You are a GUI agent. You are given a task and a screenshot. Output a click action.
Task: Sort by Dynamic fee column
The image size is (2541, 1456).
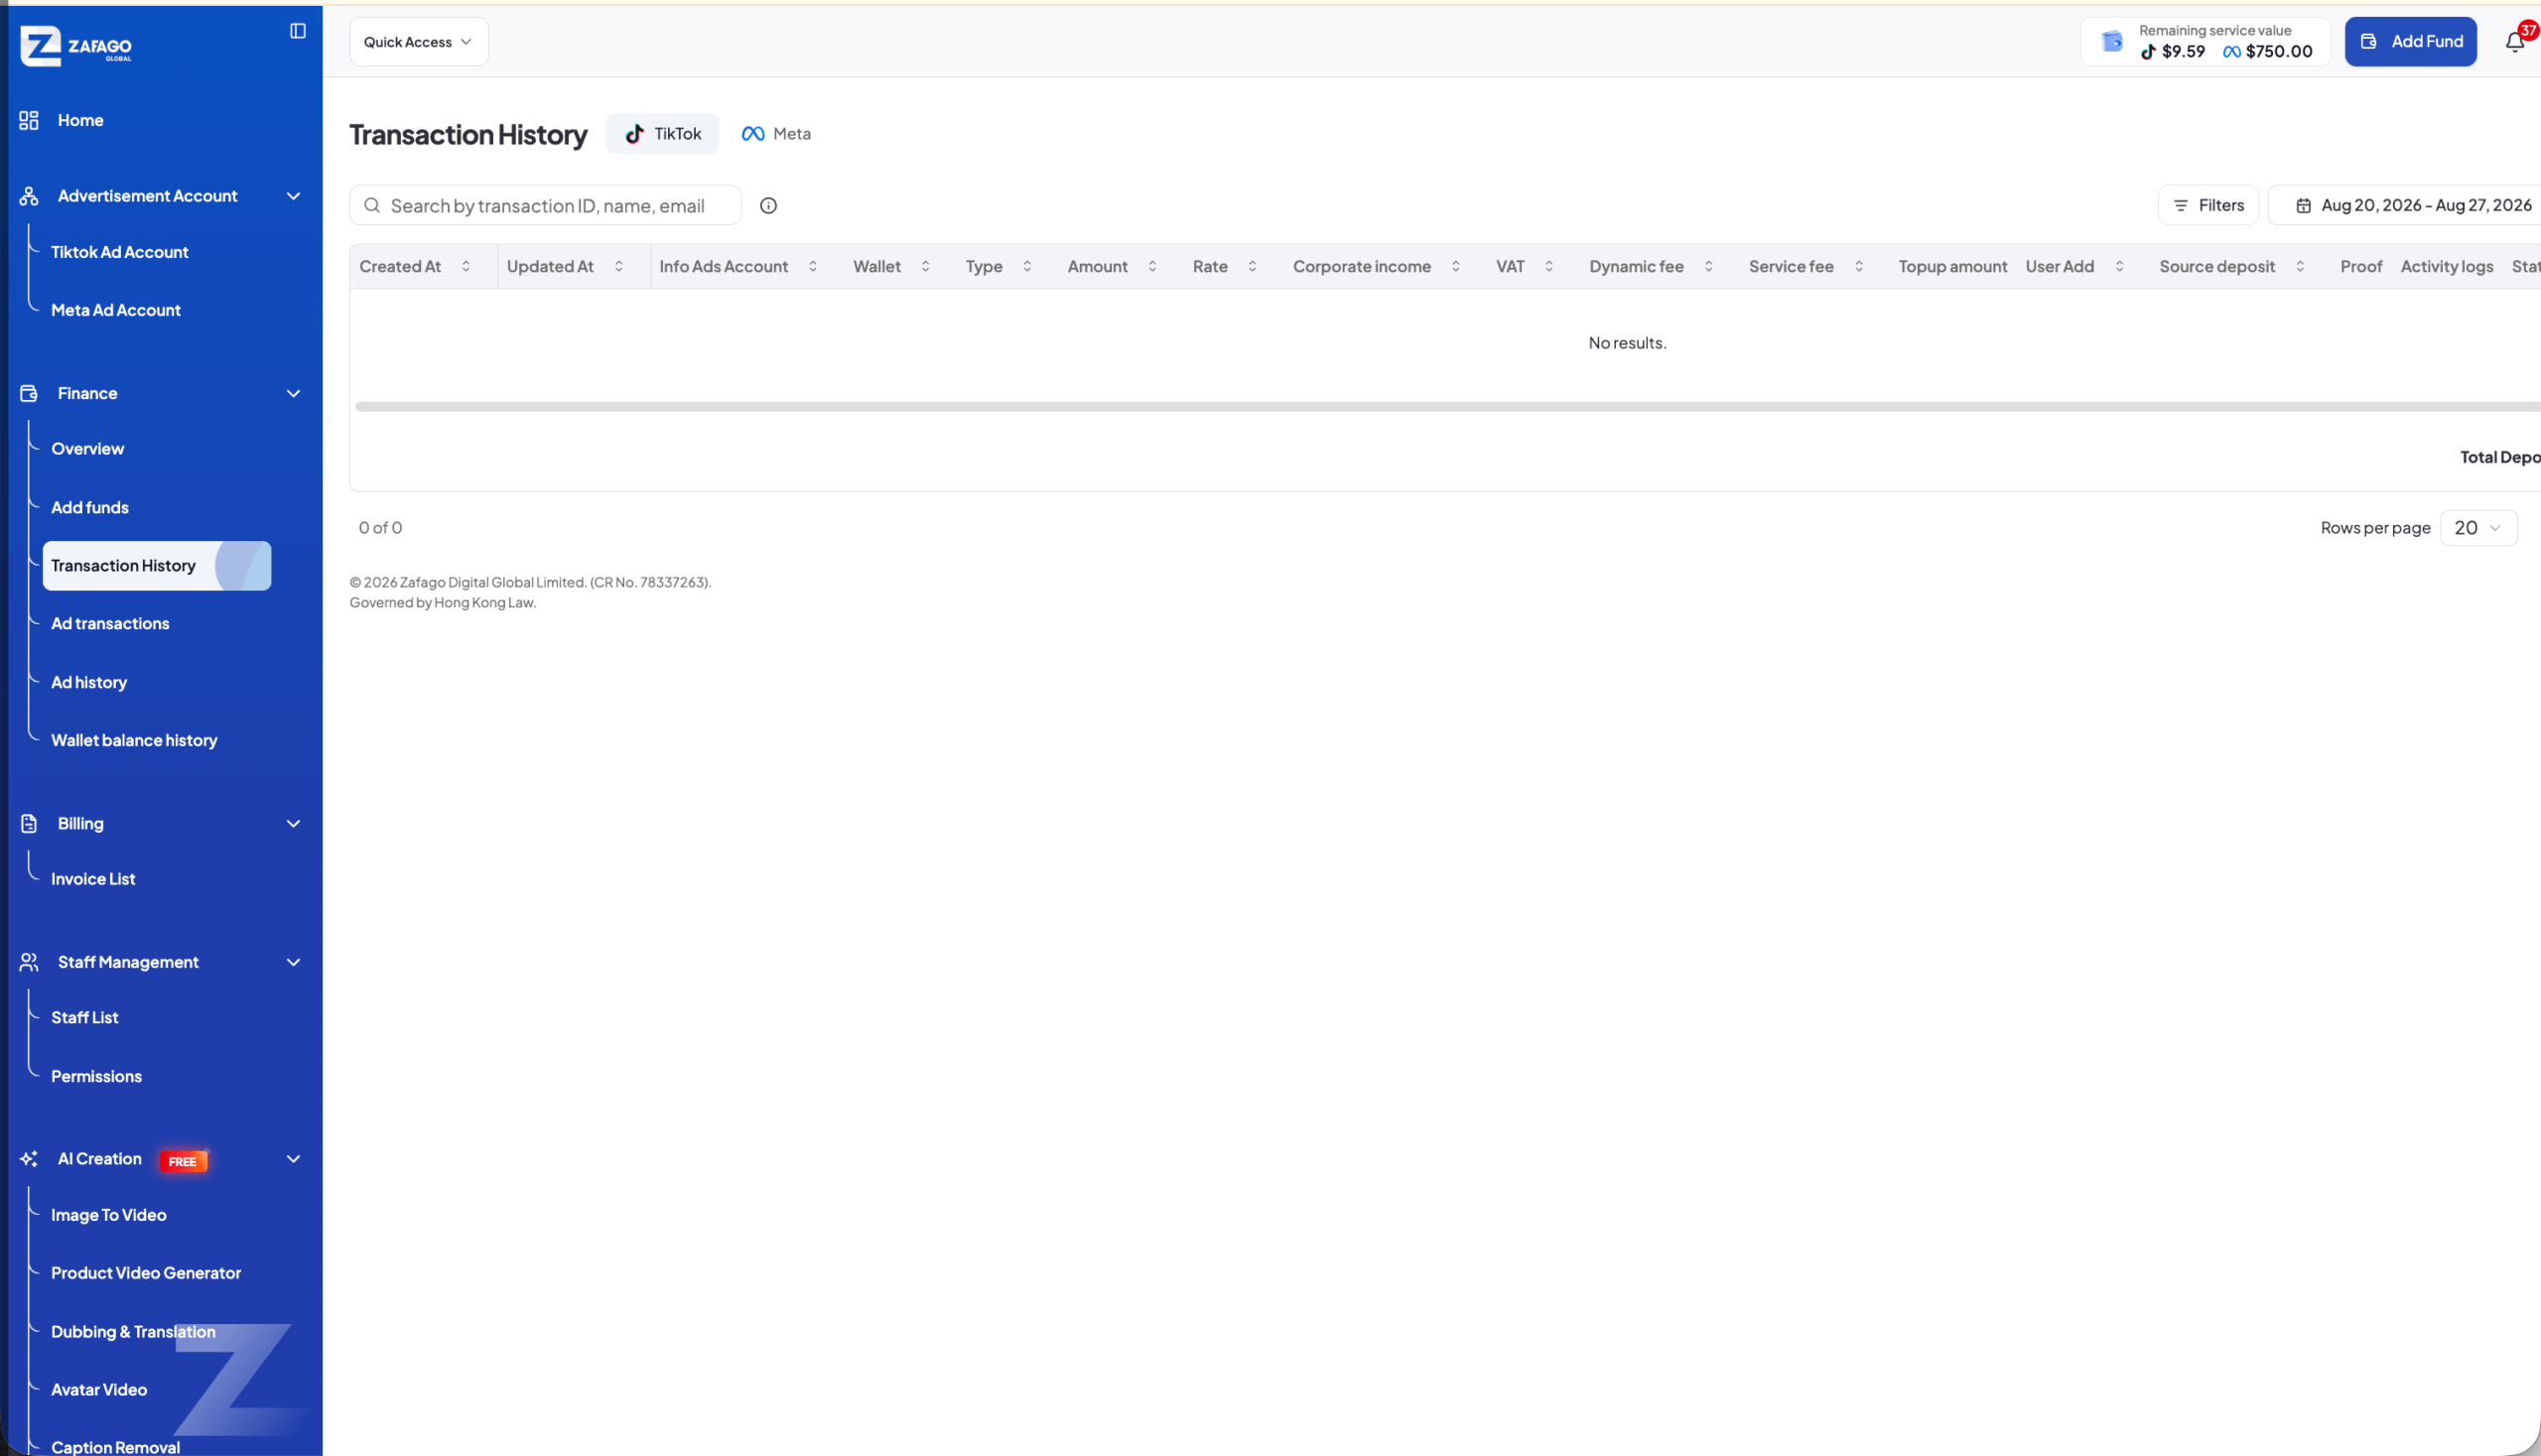pyautogui.click(x=1708, y=267)
